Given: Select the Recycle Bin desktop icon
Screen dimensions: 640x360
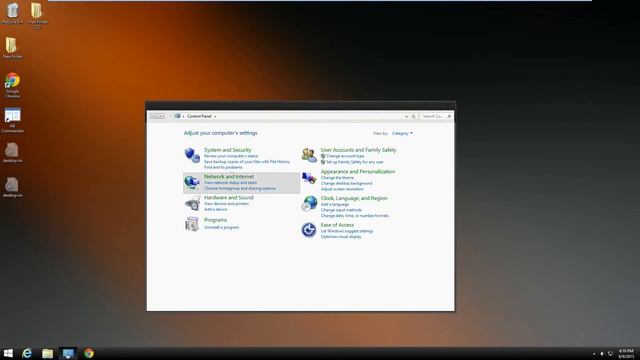Looking at the screenshot, I should click(x=13, y=13).
